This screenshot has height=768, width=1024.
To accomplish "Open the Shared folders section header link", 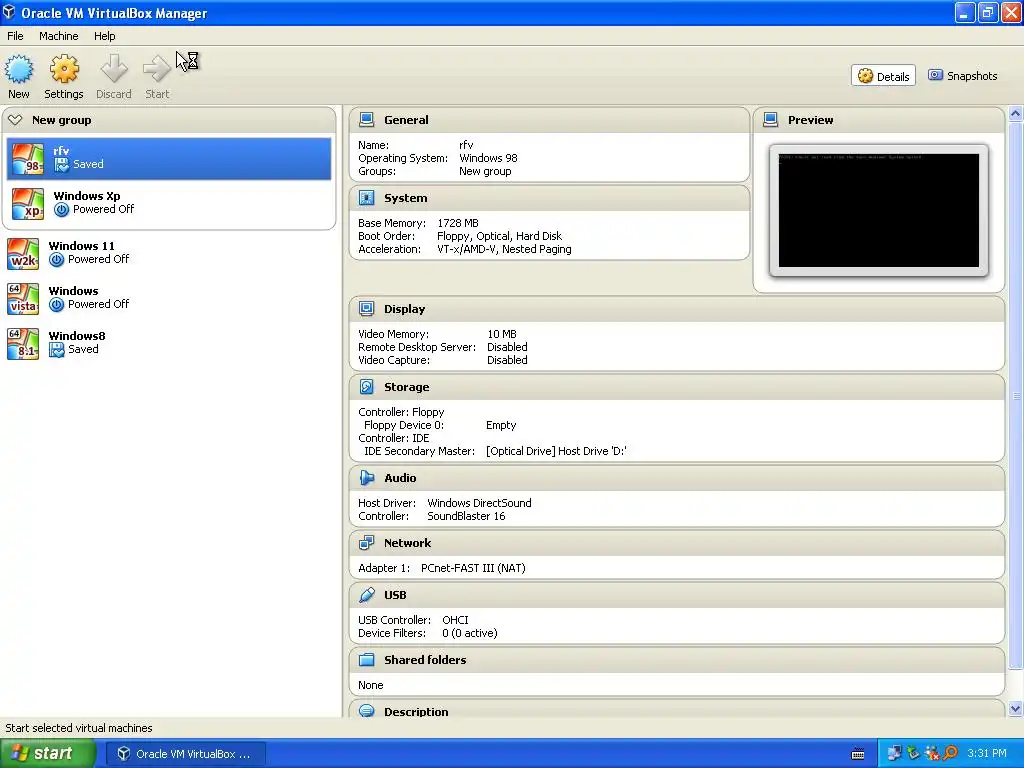I will pyautogui.click(x=425, y=660).
